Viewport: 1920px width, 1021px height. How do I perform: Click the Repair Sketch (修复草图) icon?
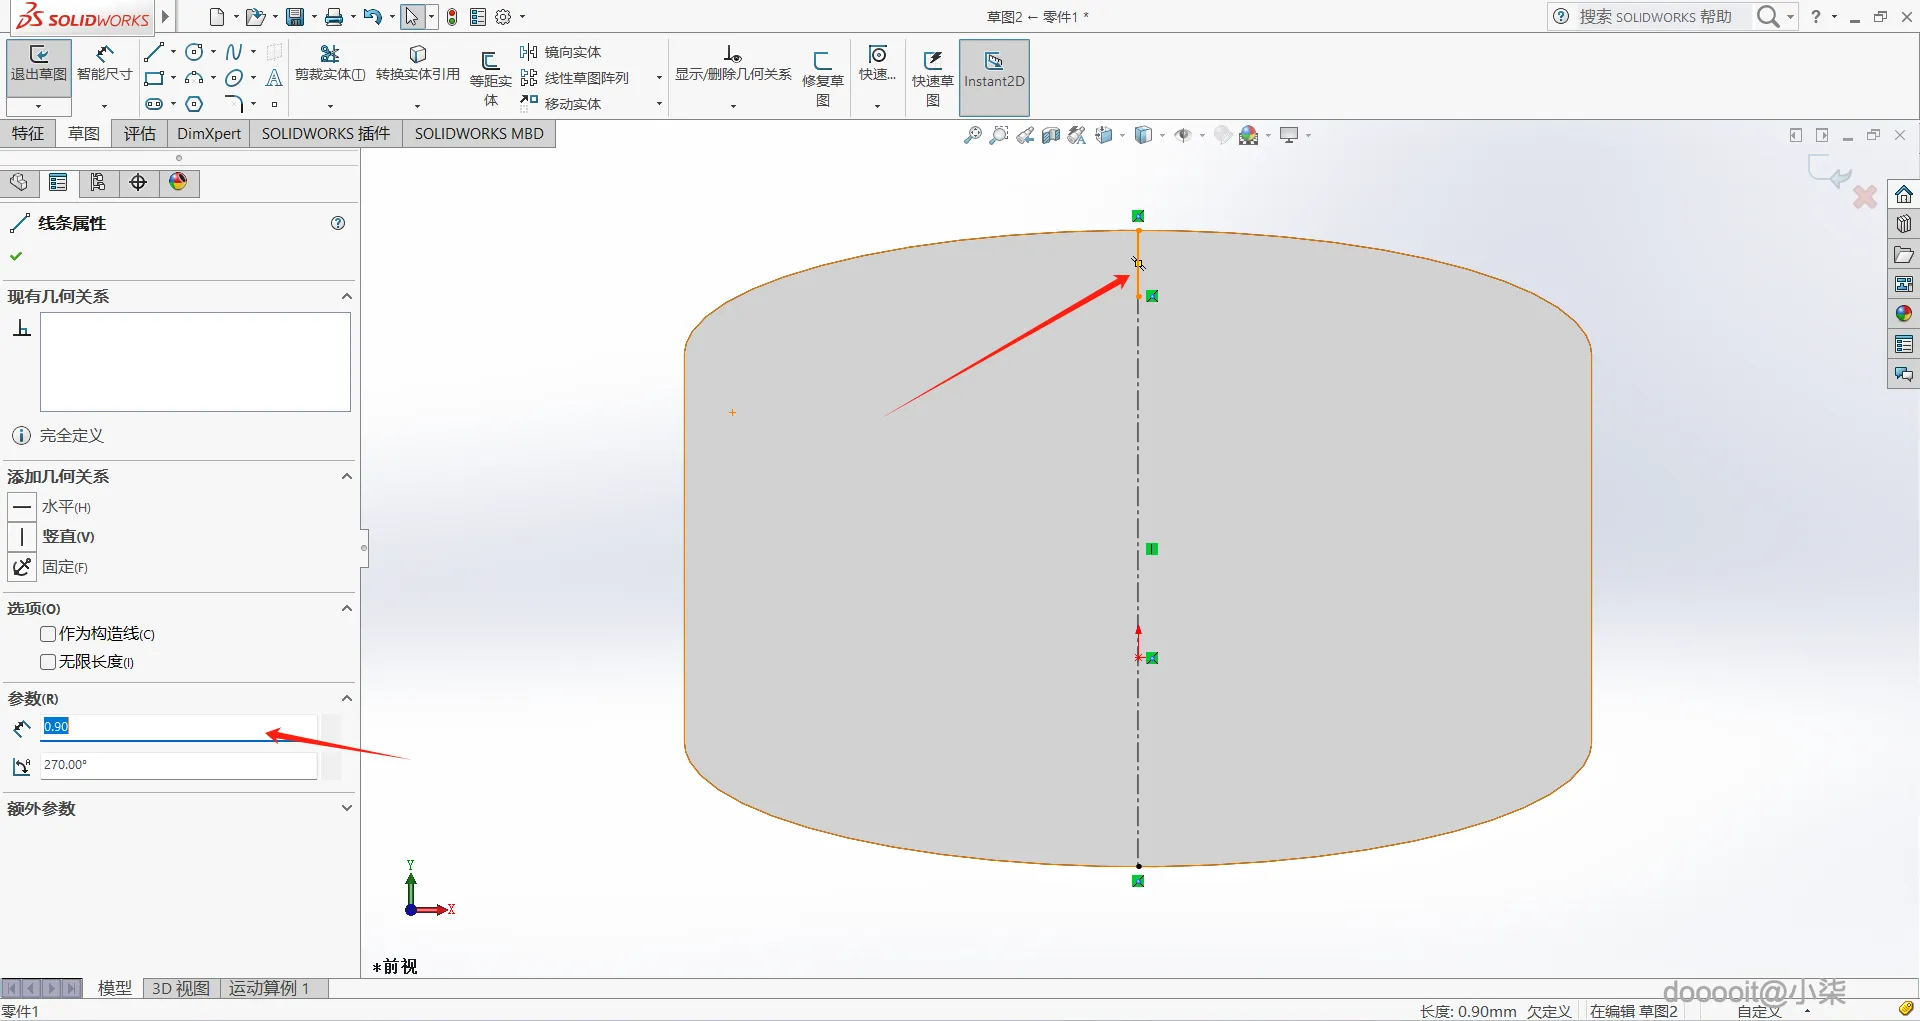(822, 72)
